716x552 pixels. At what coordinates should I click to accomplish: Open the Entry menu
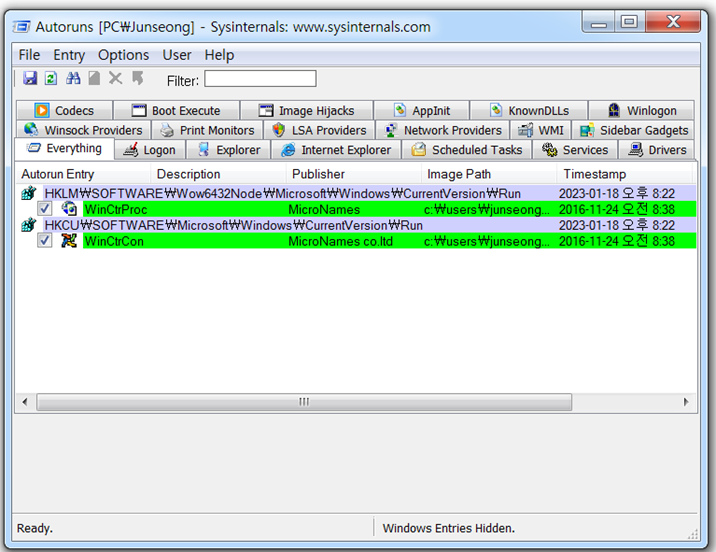69,55
